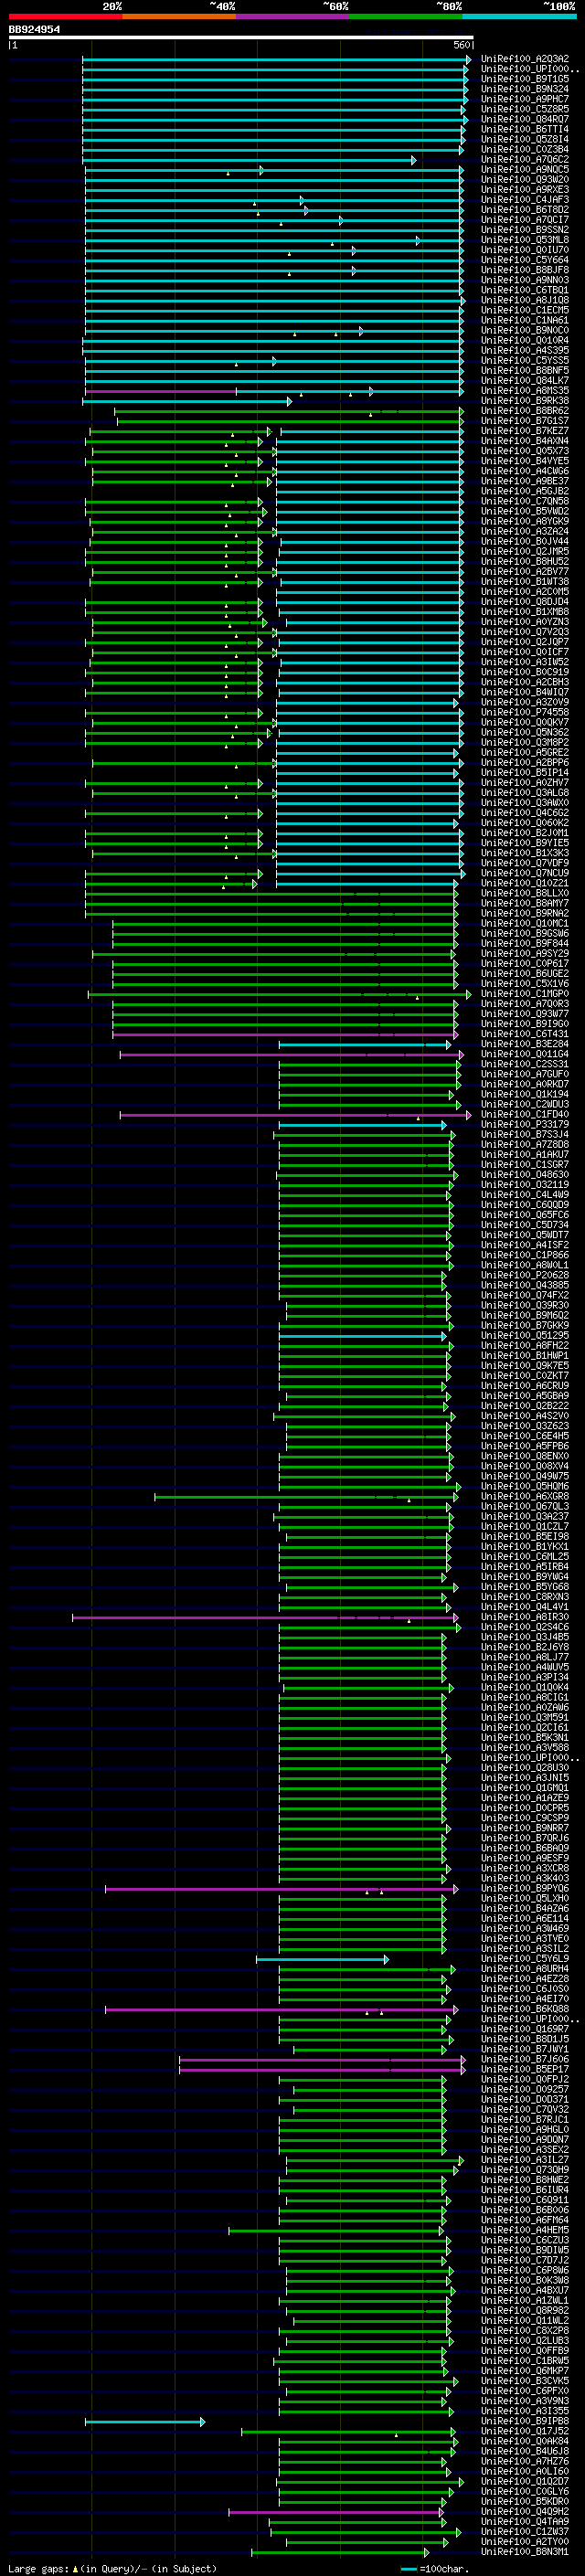This screenshot has height=2576, width=585.
Task: Click the label UniRef100_A9RXE3
Action: (x=525, y=190)
